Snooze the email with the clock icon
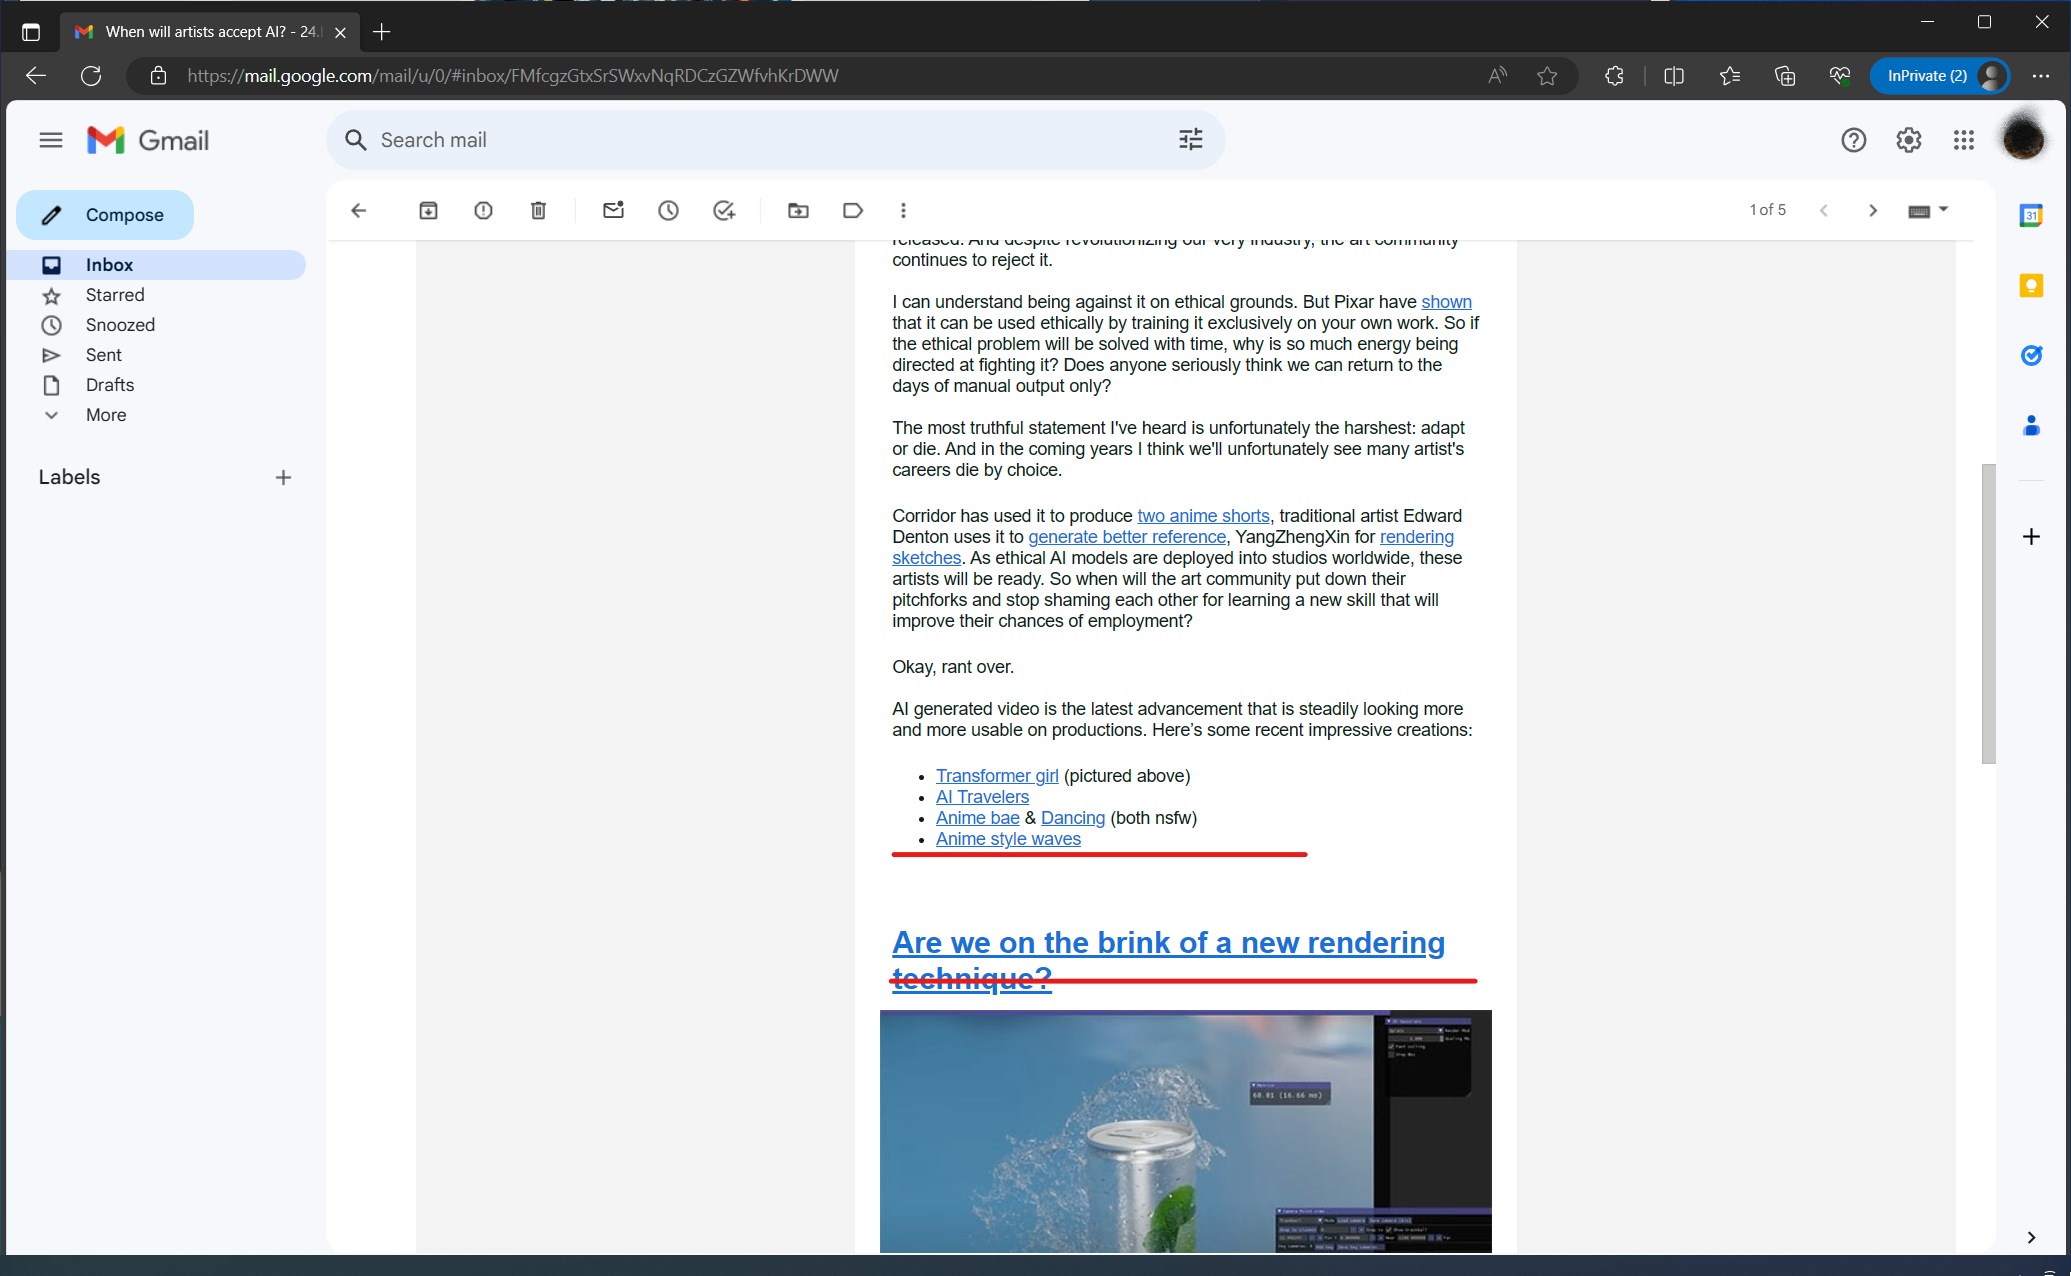The image size is (2071, 1276). [x=668, y=210]
